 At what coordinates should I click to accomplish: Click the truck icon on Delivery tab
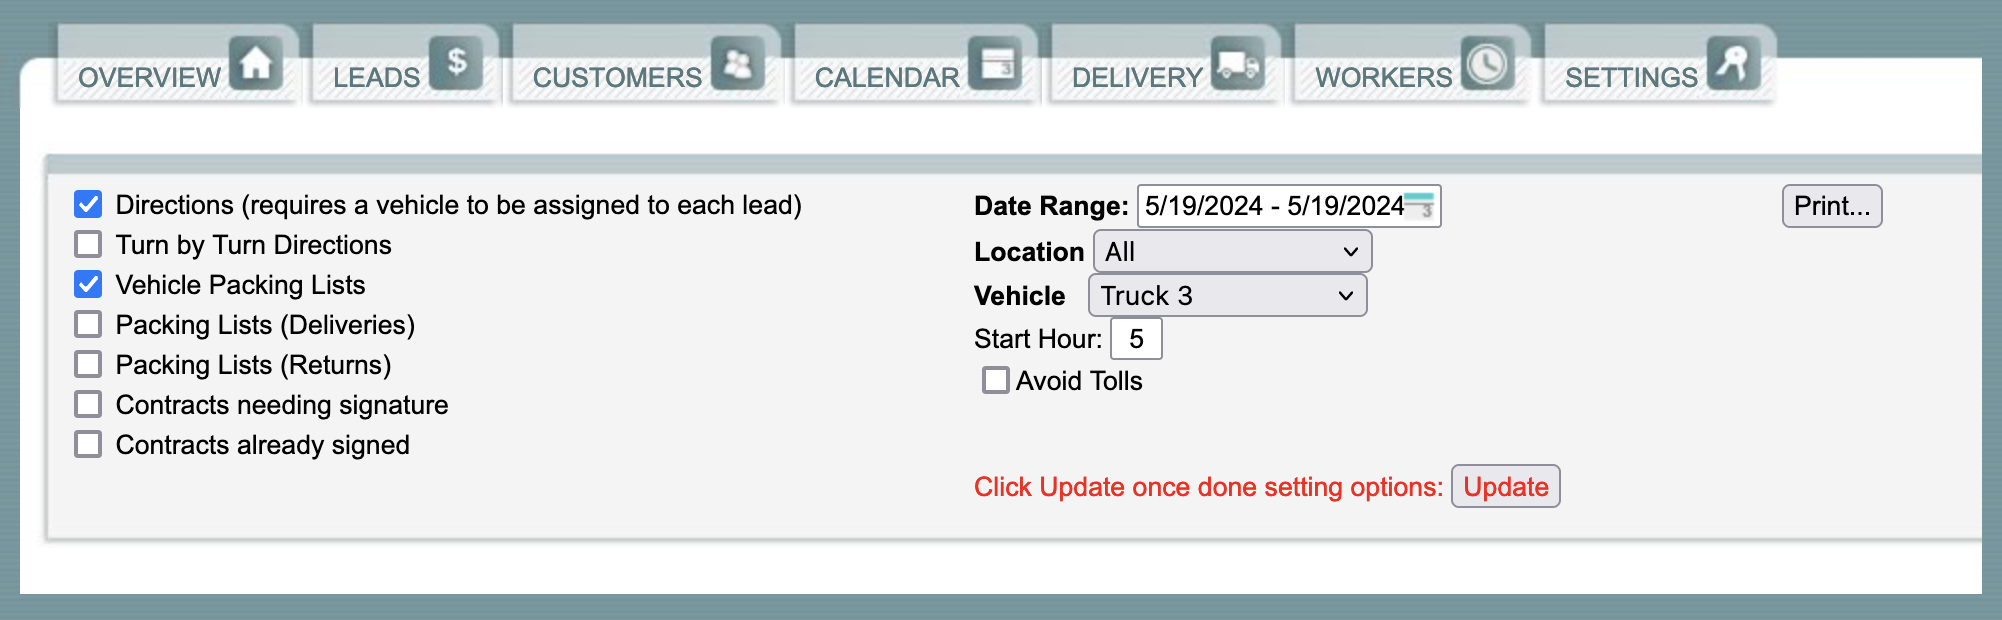1238,63
